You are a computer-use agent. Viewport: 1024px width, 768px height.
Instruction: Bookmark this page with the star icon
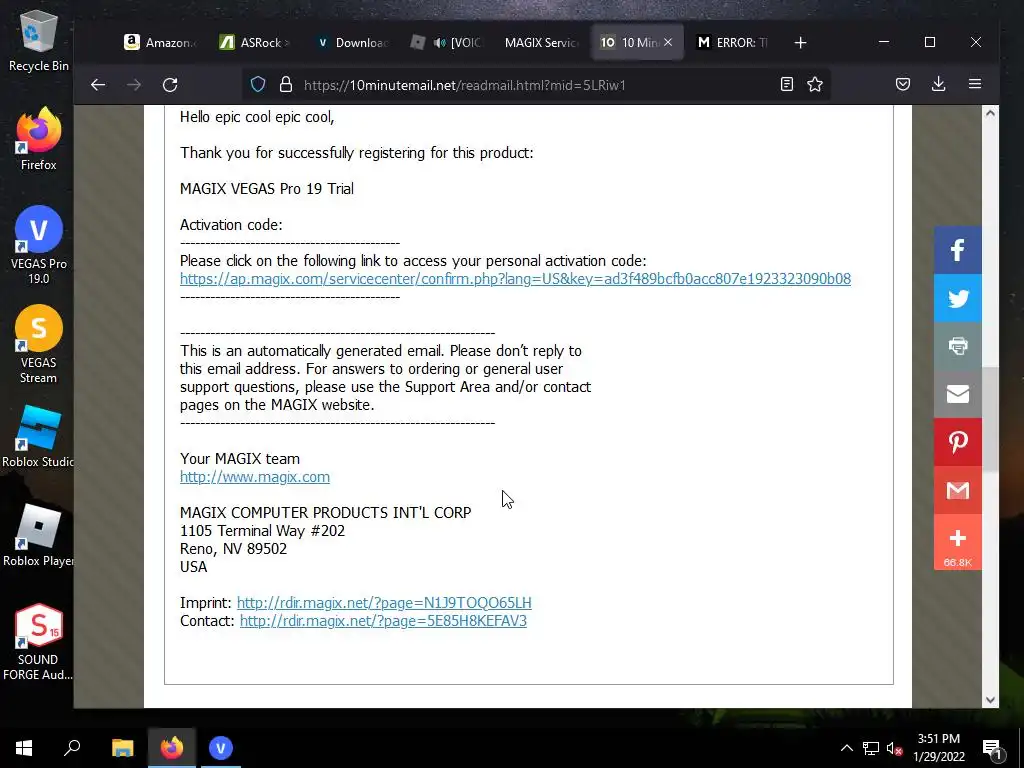point(814,84)
